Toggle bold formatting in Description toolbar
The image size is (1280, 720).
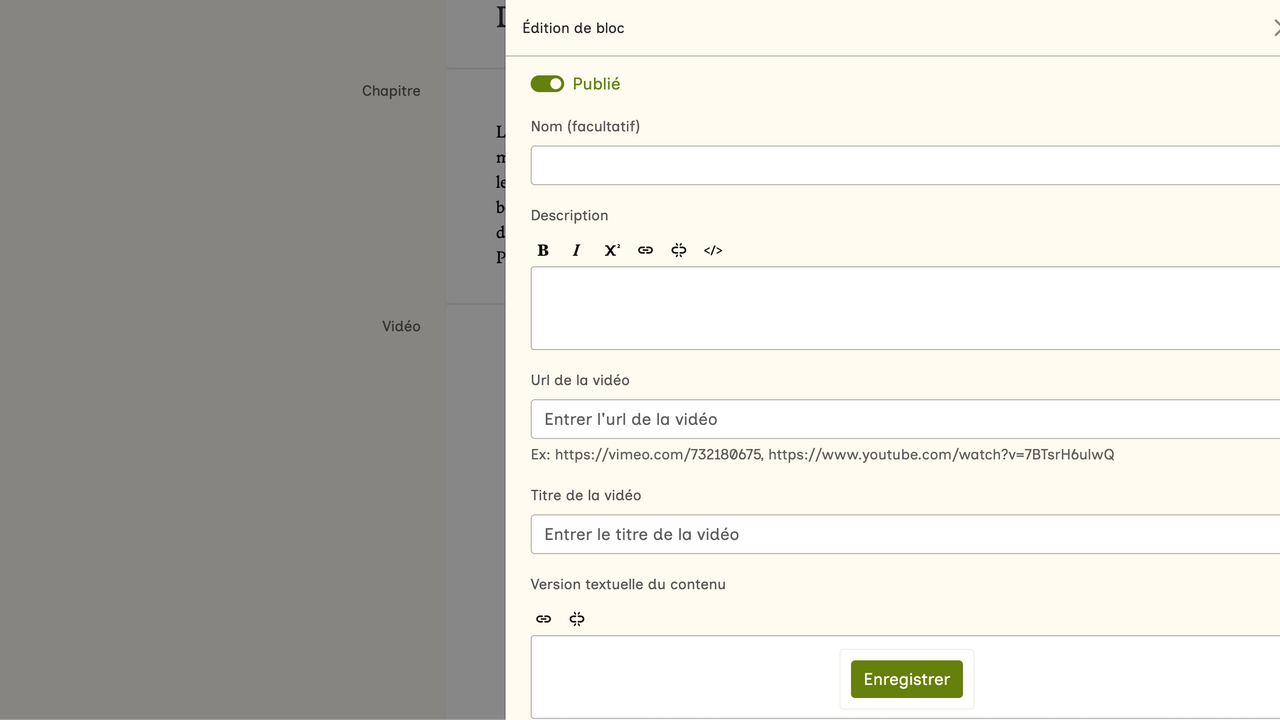tap(543, 250)
